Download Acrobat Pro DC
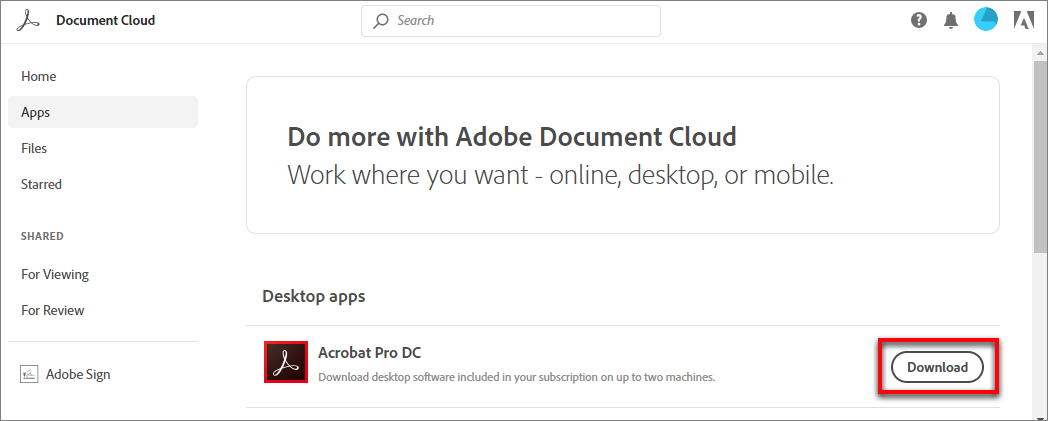Screen dimensions: 1048x421 938,367
